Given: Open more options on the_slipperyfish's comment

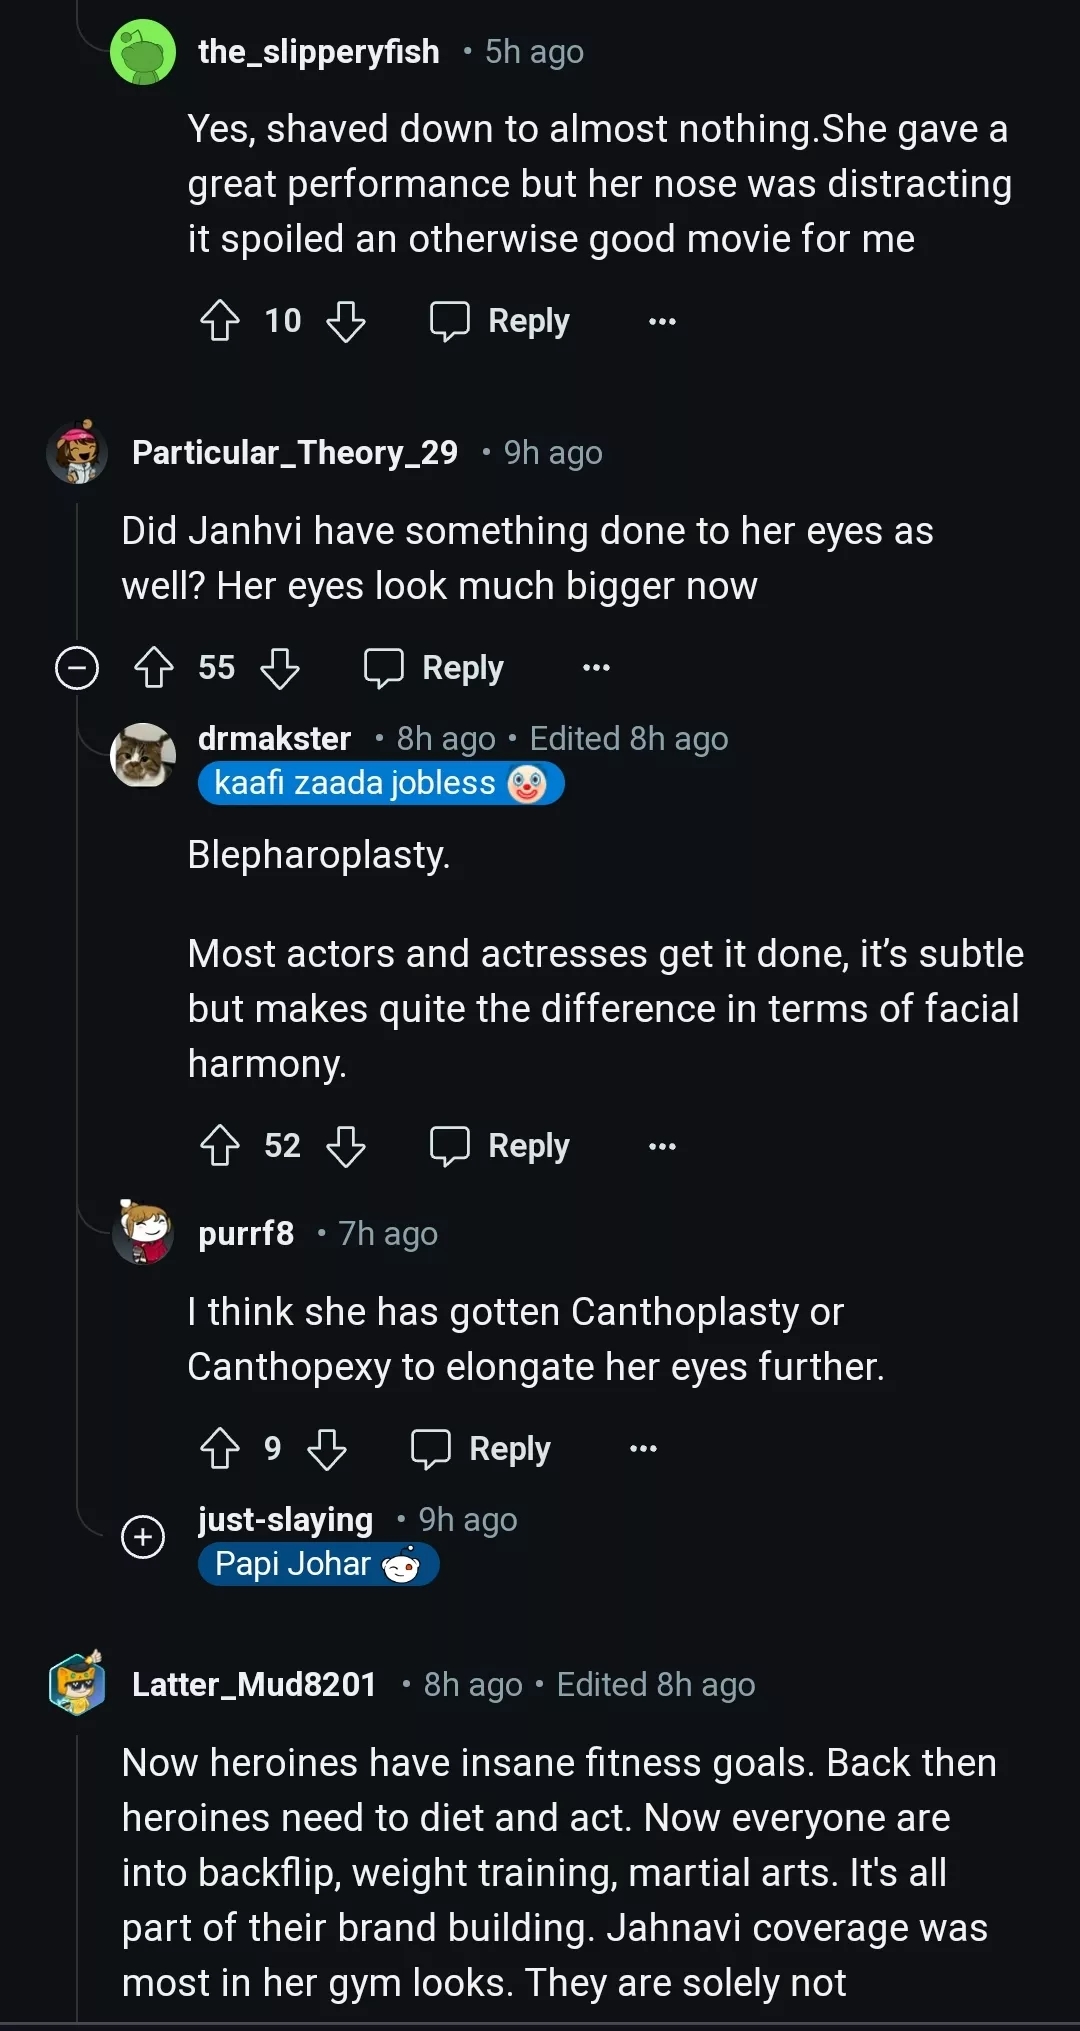Looking at the screenshot, I should pos(662,321).
